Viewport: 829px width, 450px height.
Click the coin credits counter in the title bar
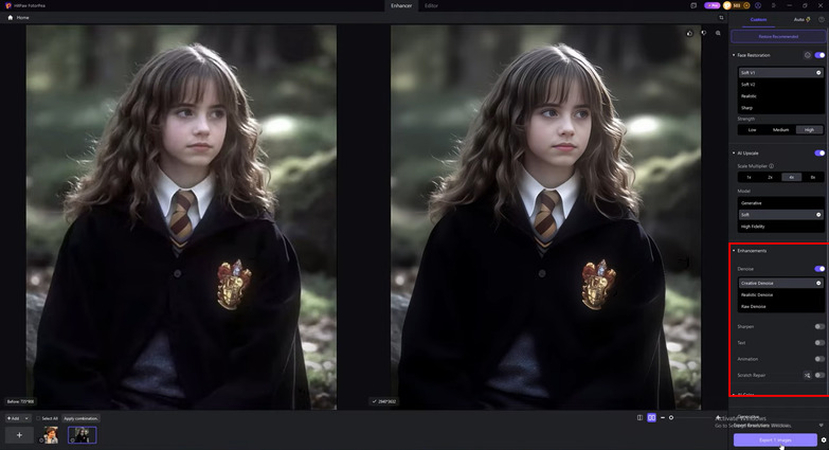736,5
